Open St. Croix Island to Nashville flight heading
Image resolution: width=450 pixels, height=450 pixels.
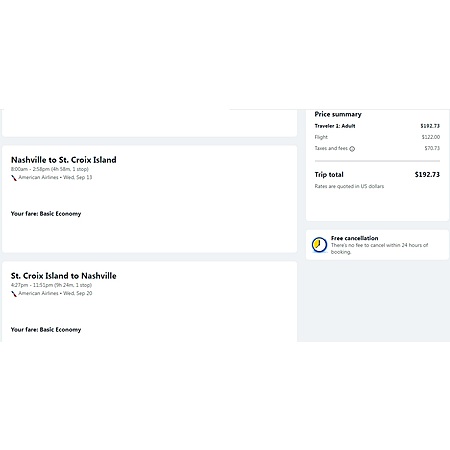pos(64,276)
